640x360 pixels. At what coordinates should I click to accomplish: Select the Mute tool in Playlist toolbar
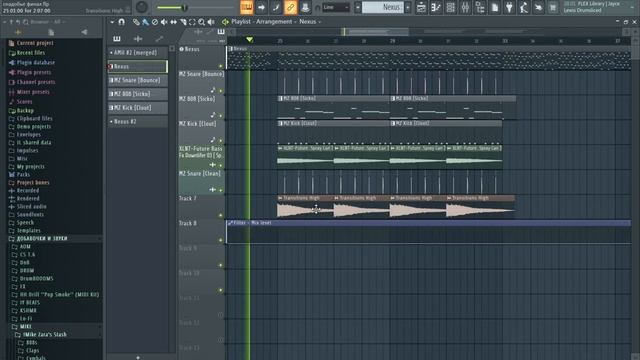pos(164,22)
